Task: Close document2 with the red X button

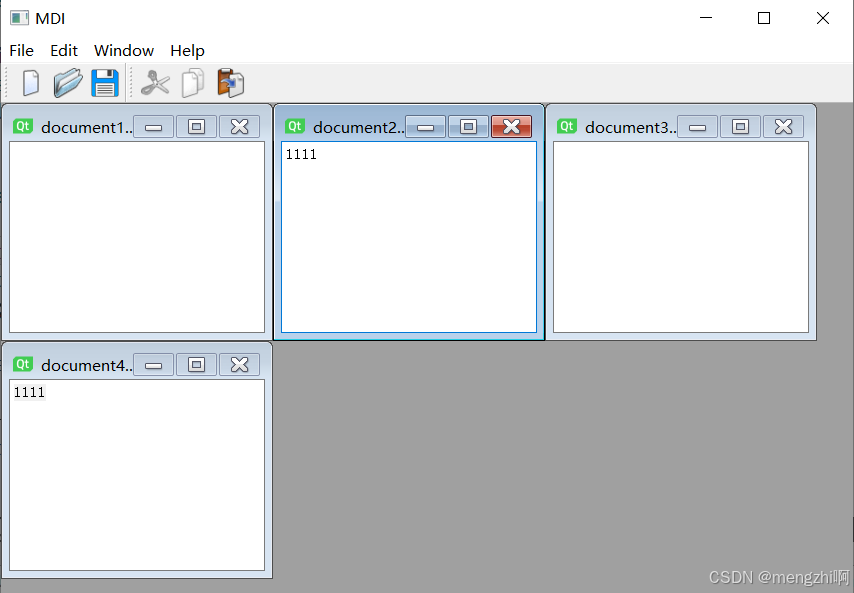Action: (511, 127)
